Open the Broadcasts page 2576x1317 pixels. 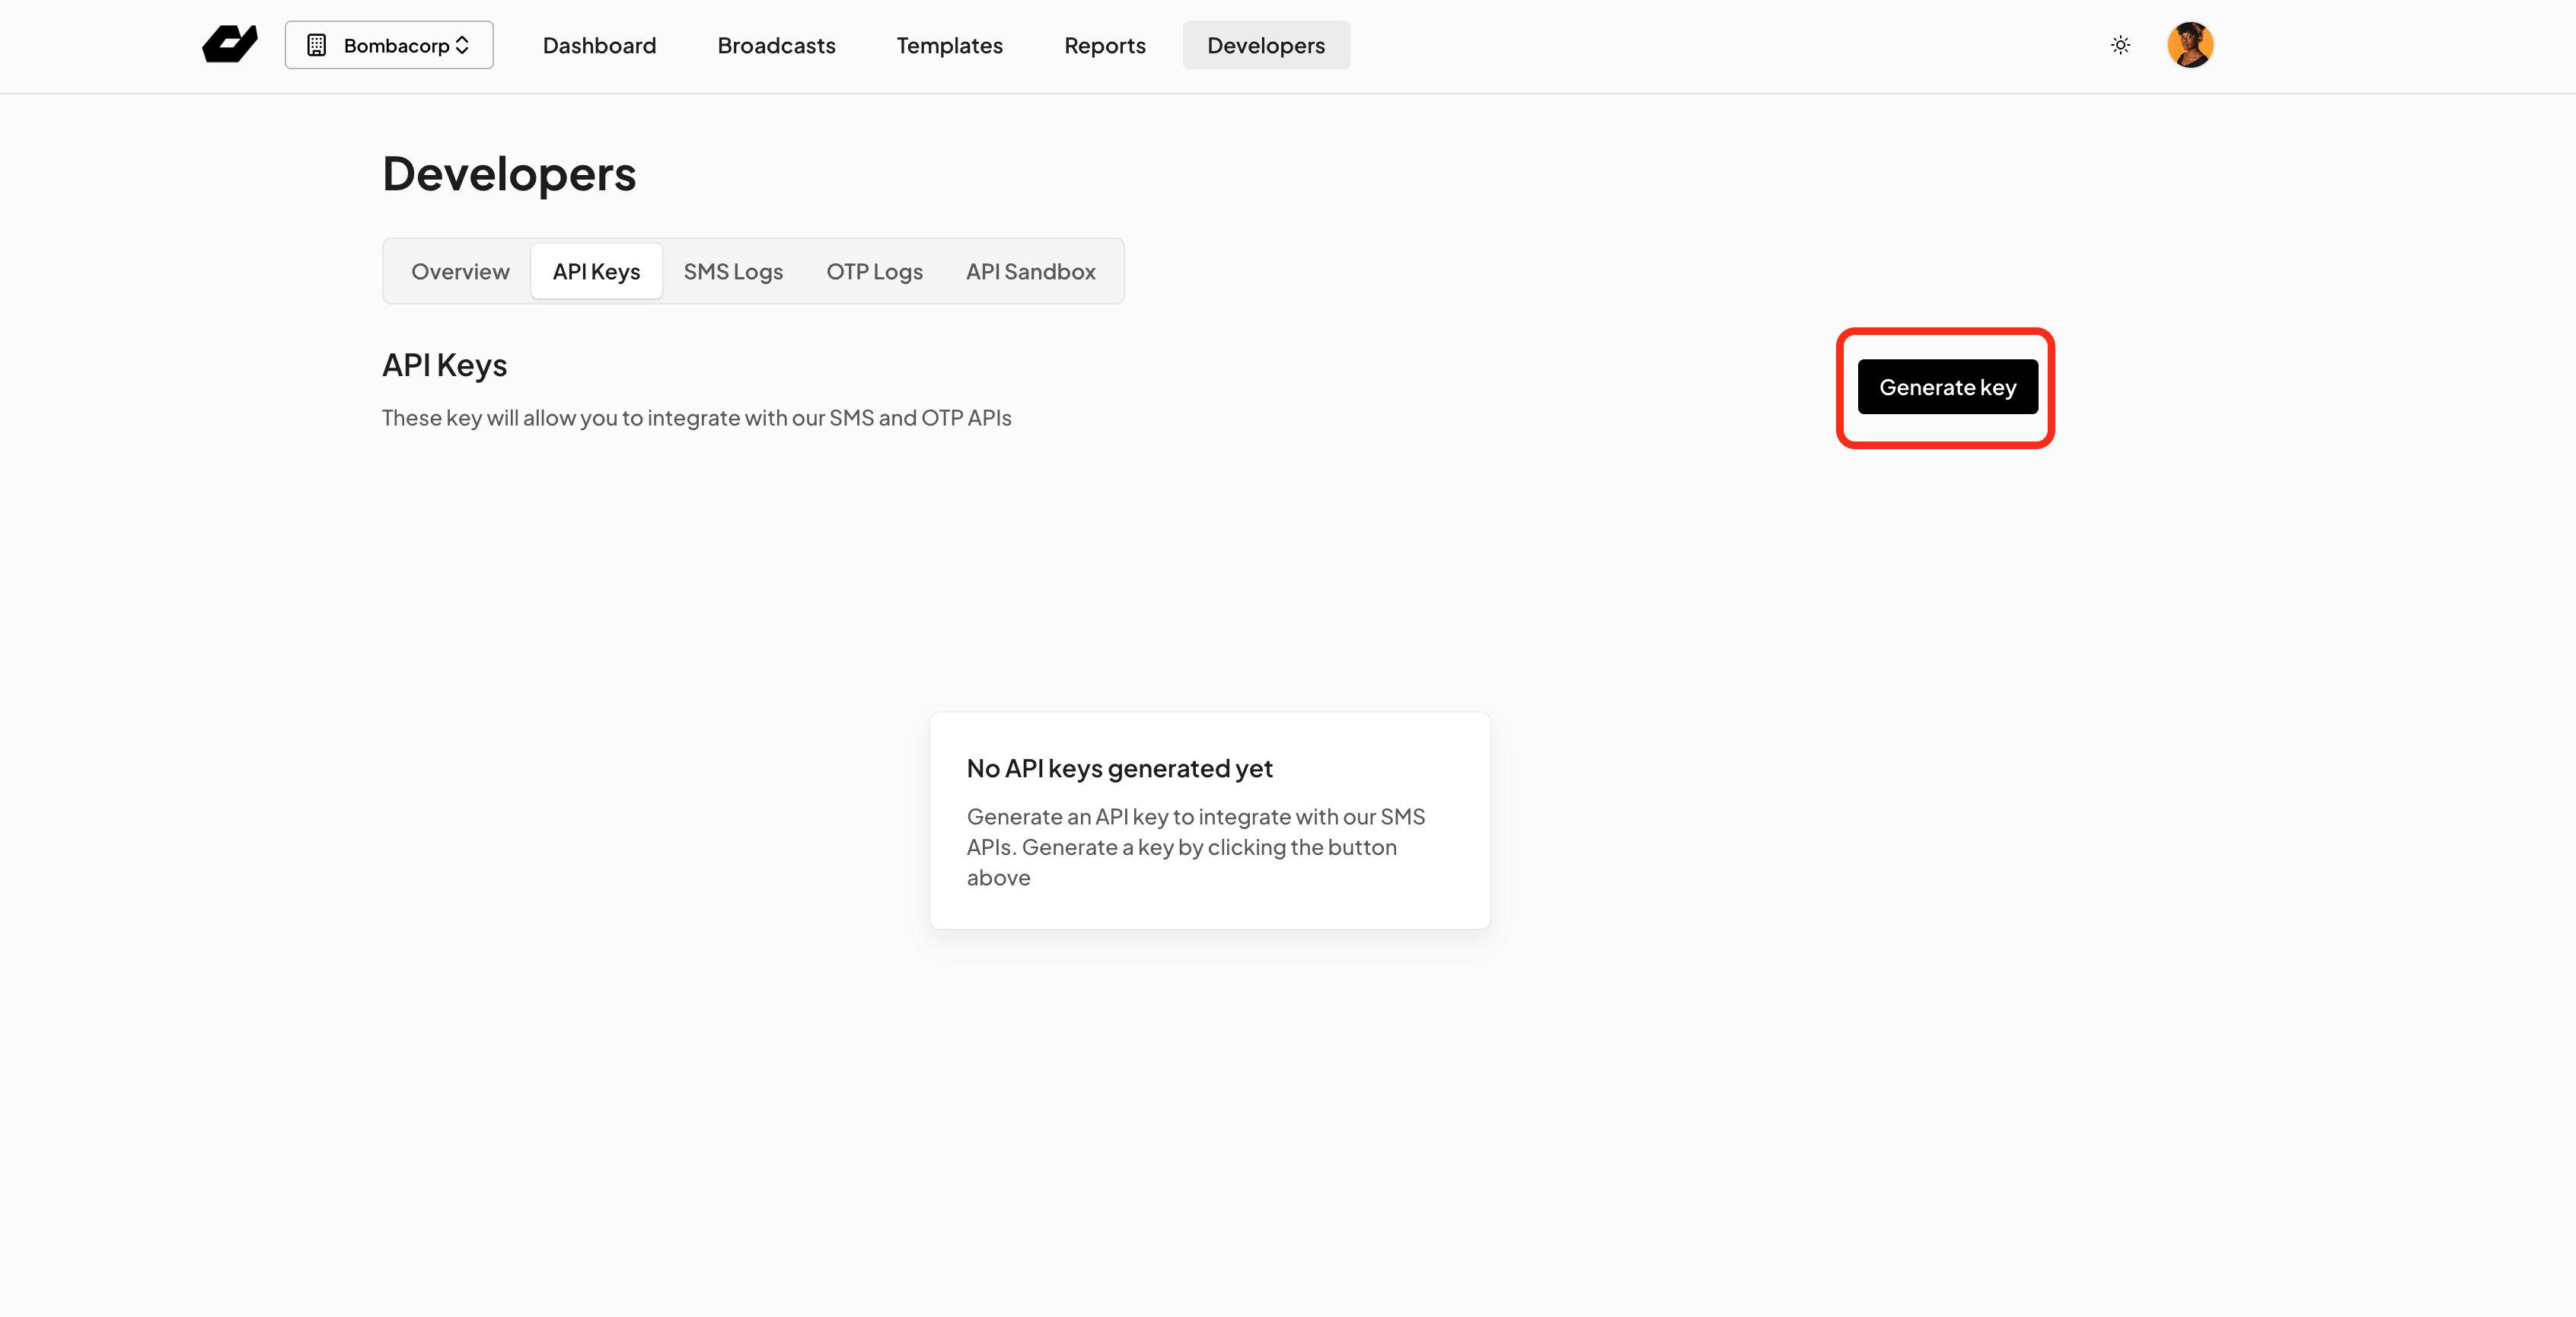pyautogui.click(x=776, y=45)
